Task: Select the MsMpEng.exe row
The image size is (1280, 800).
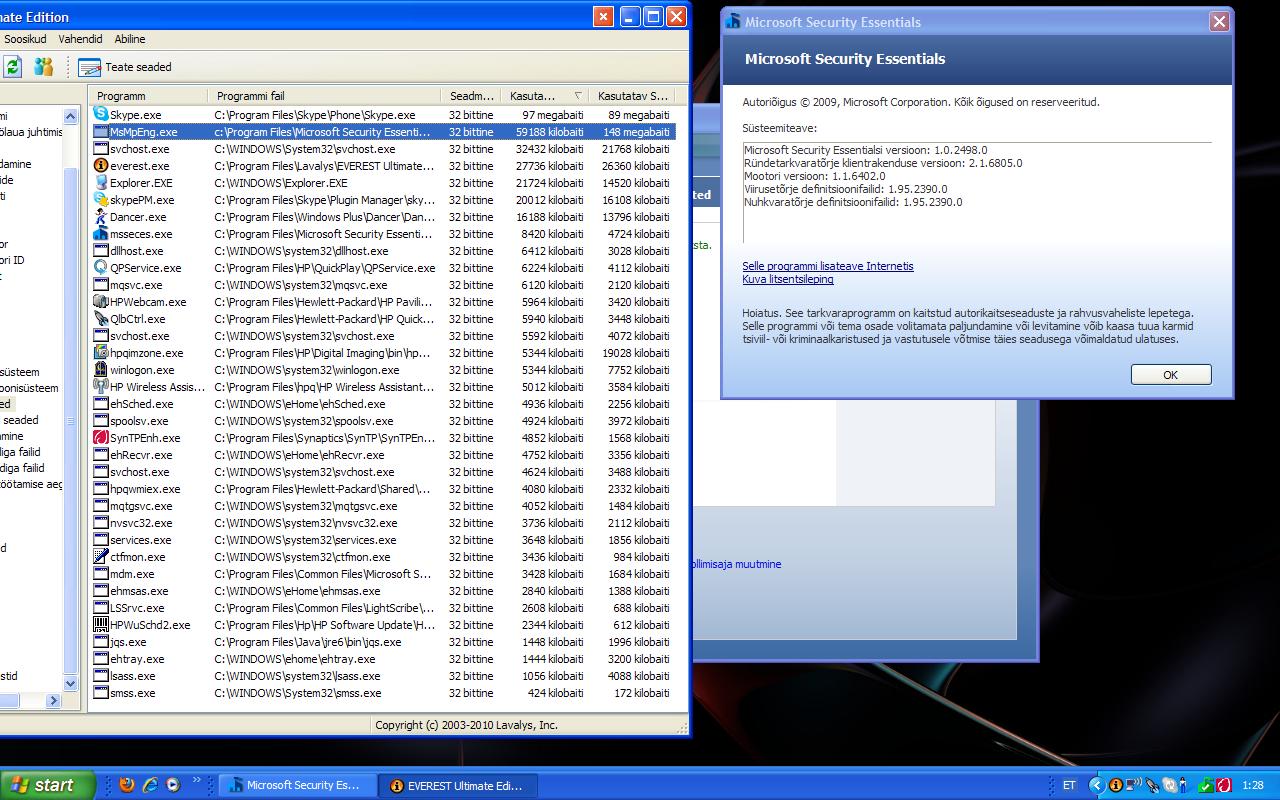Action: point(383,132)
